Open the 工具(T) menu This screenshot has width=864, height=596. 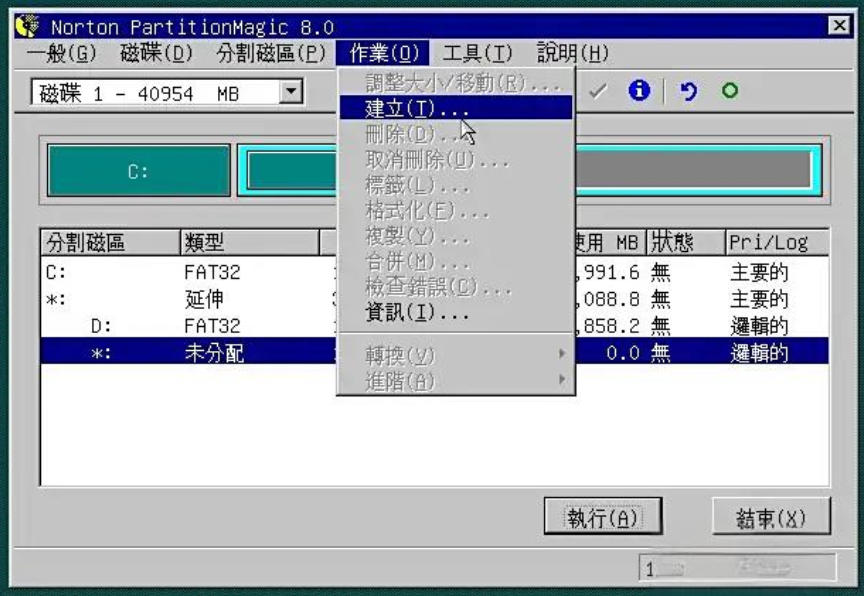tap(477, 53)
